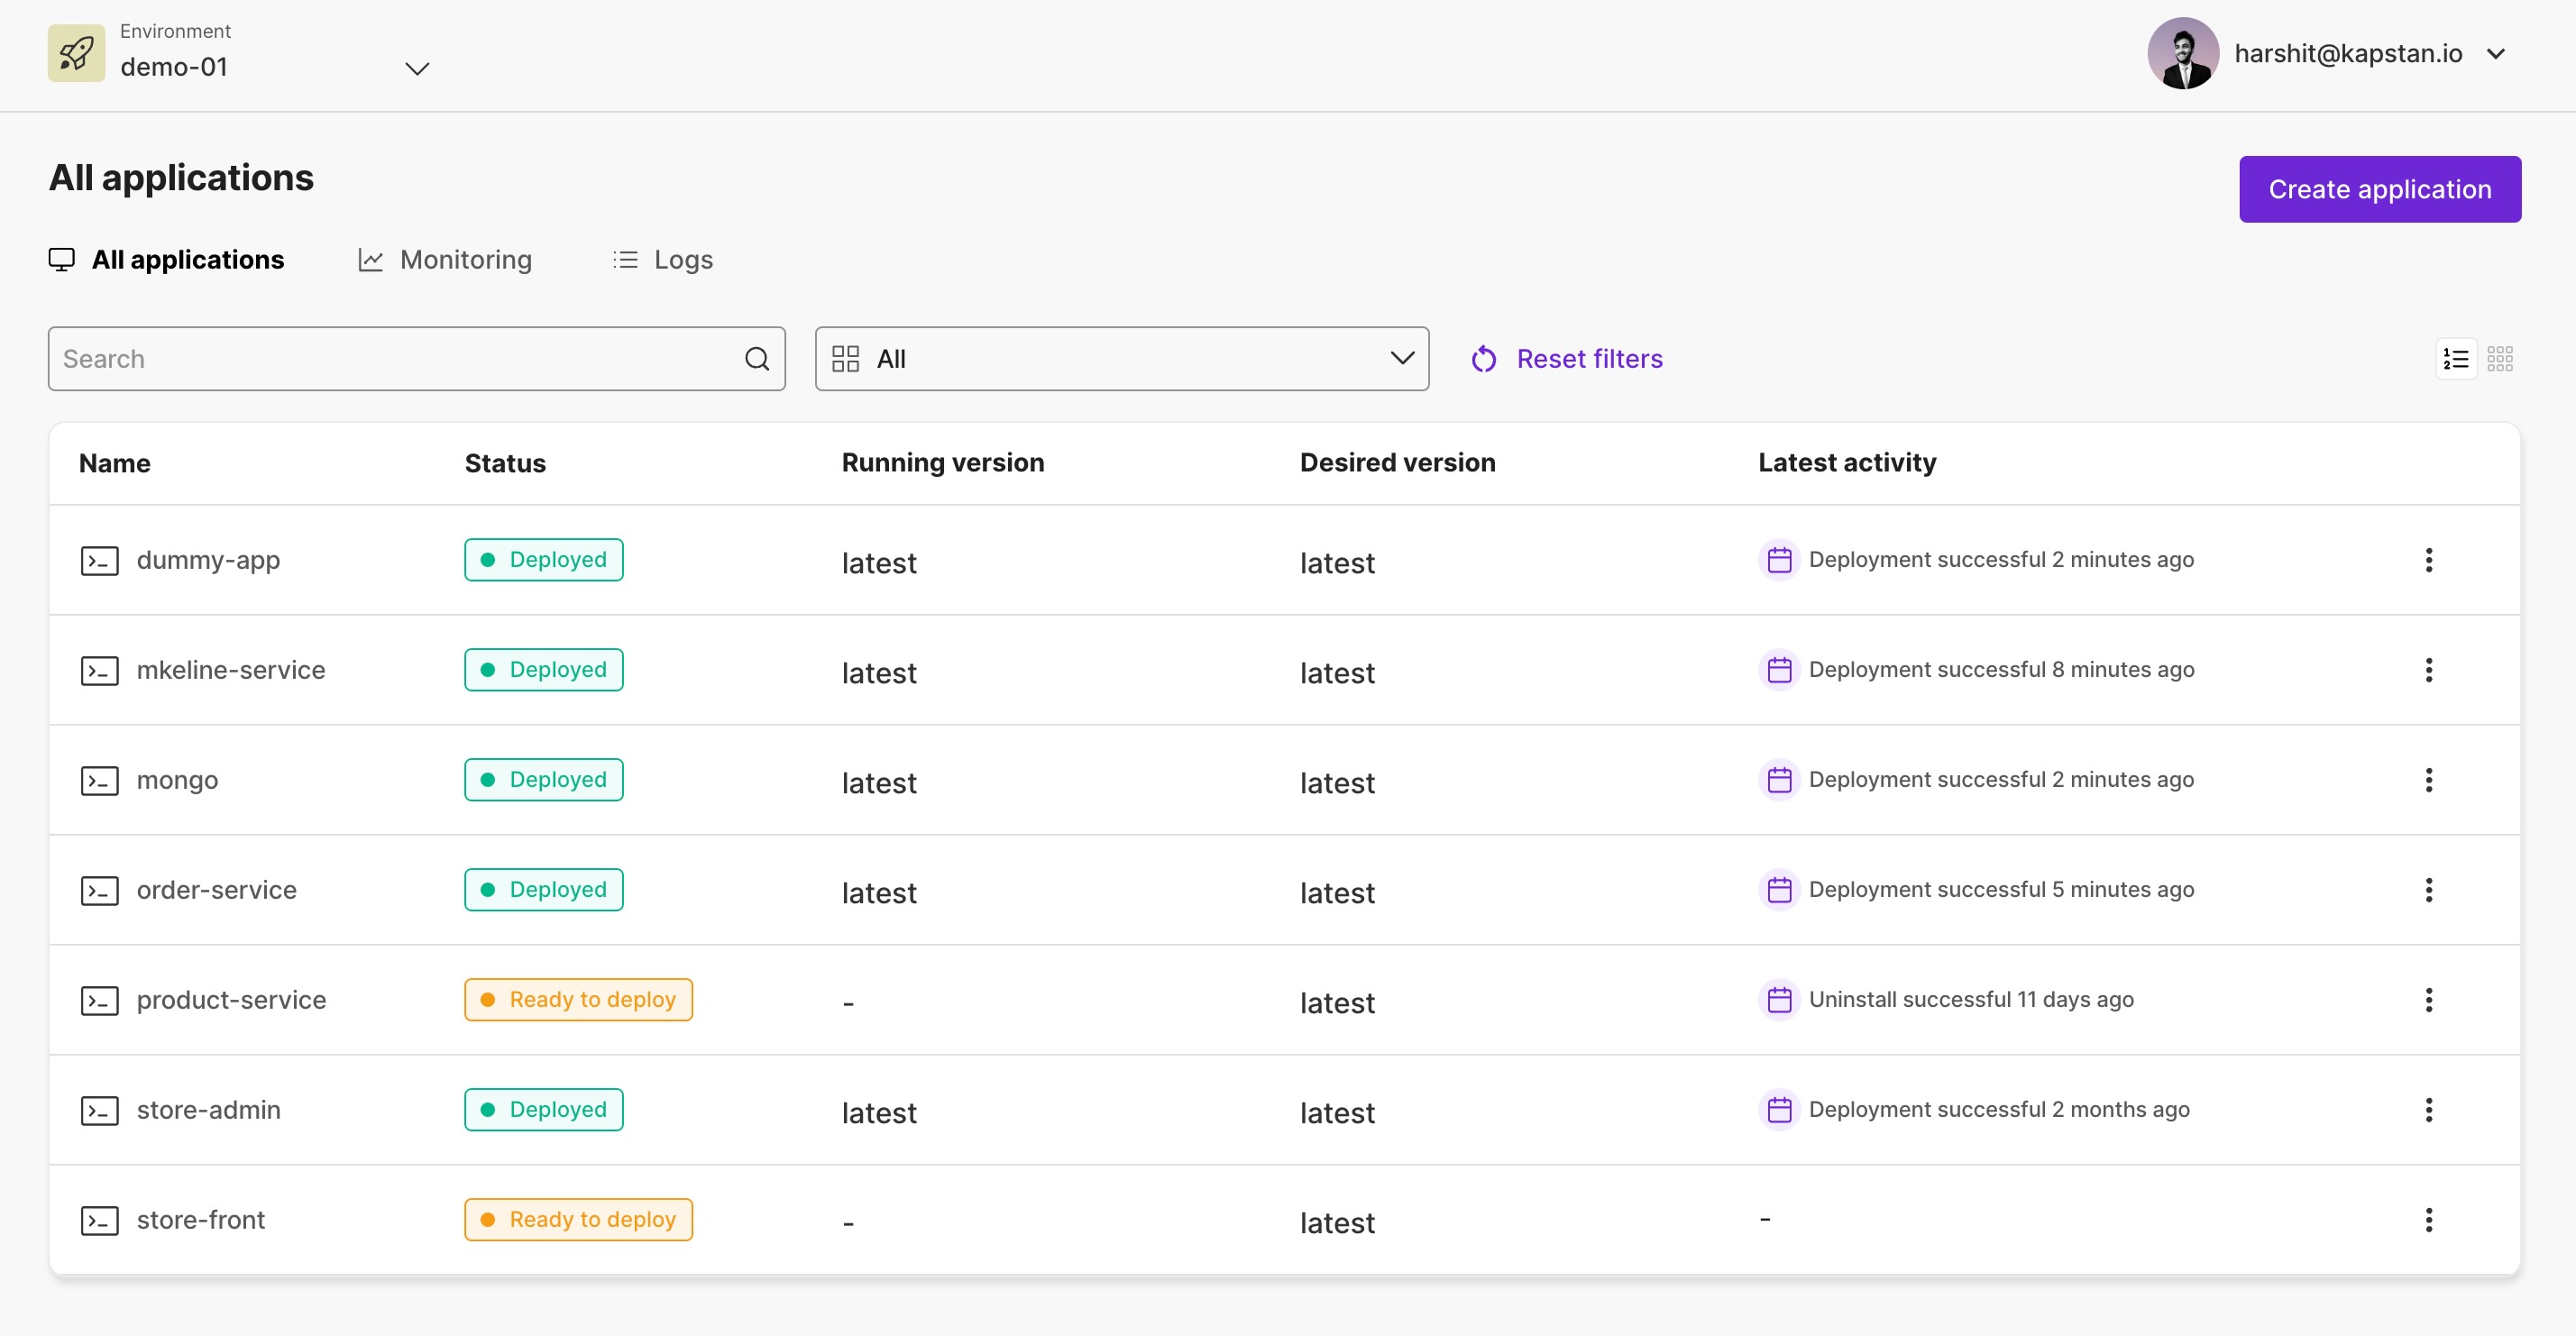Click 'Deployment successful 5 minutes ago' text
Viewport: 2576px width, 1336px height.
coord(2001,890)
